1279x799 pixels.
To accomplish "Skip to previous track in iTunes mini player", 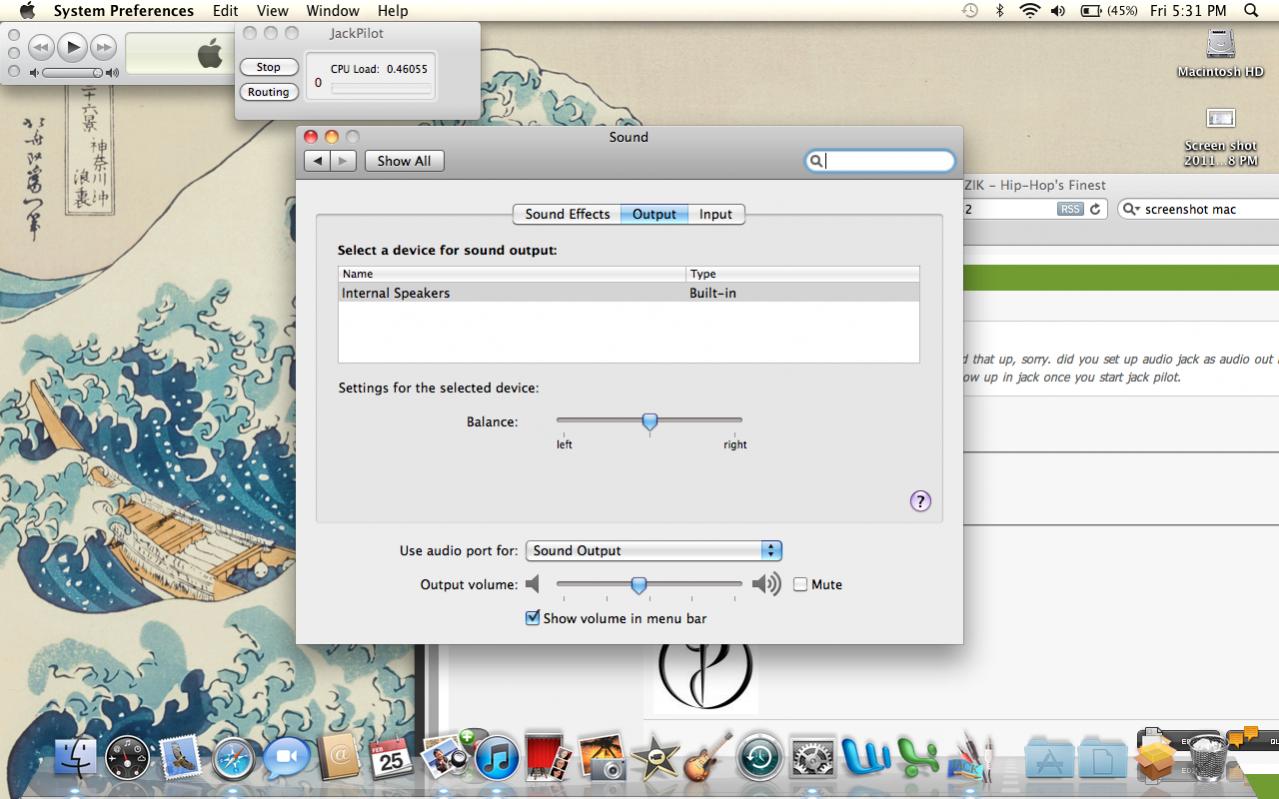I will click(x=41, y=47).
